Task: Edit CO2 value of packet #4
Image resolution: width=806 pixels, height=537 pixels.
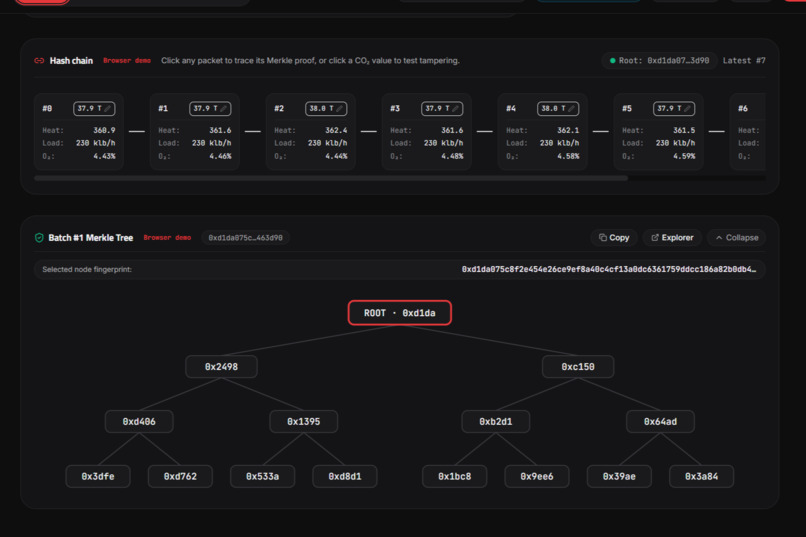Action: 558,108
